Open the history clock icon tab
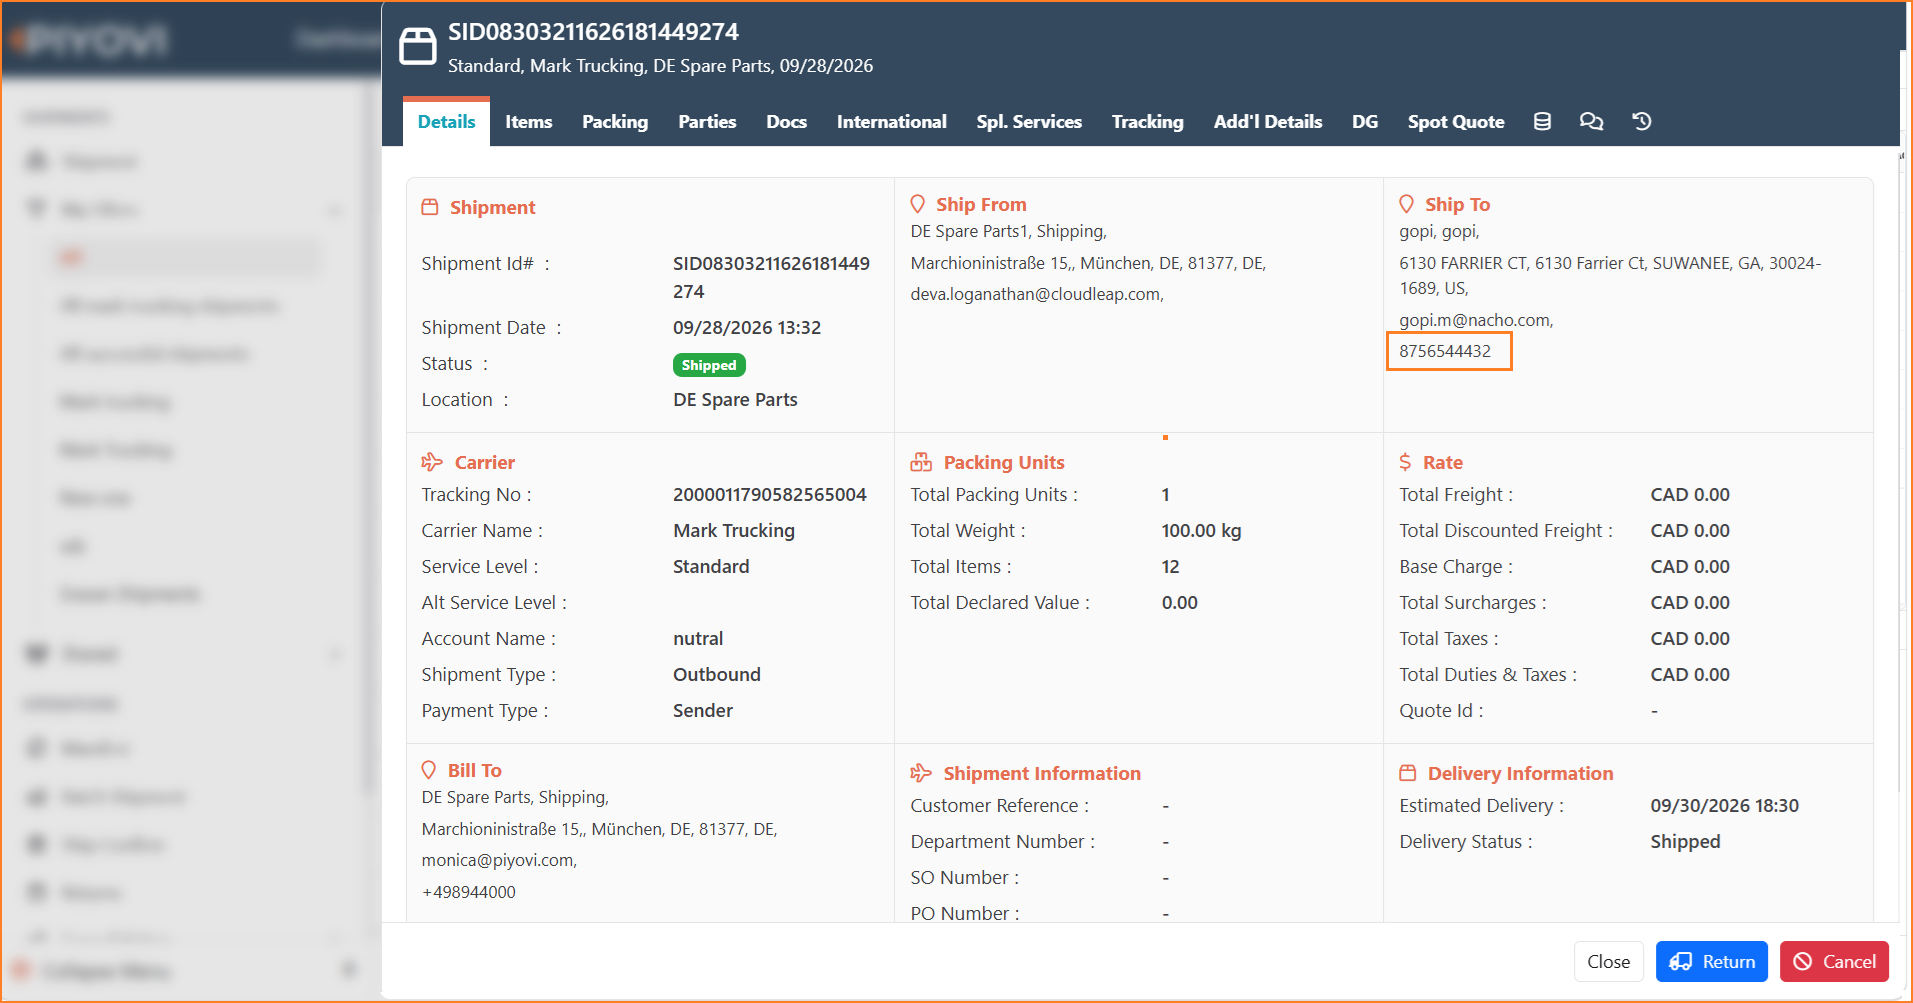Viewport: 1913px width, 1003px height. (1642, 121)
